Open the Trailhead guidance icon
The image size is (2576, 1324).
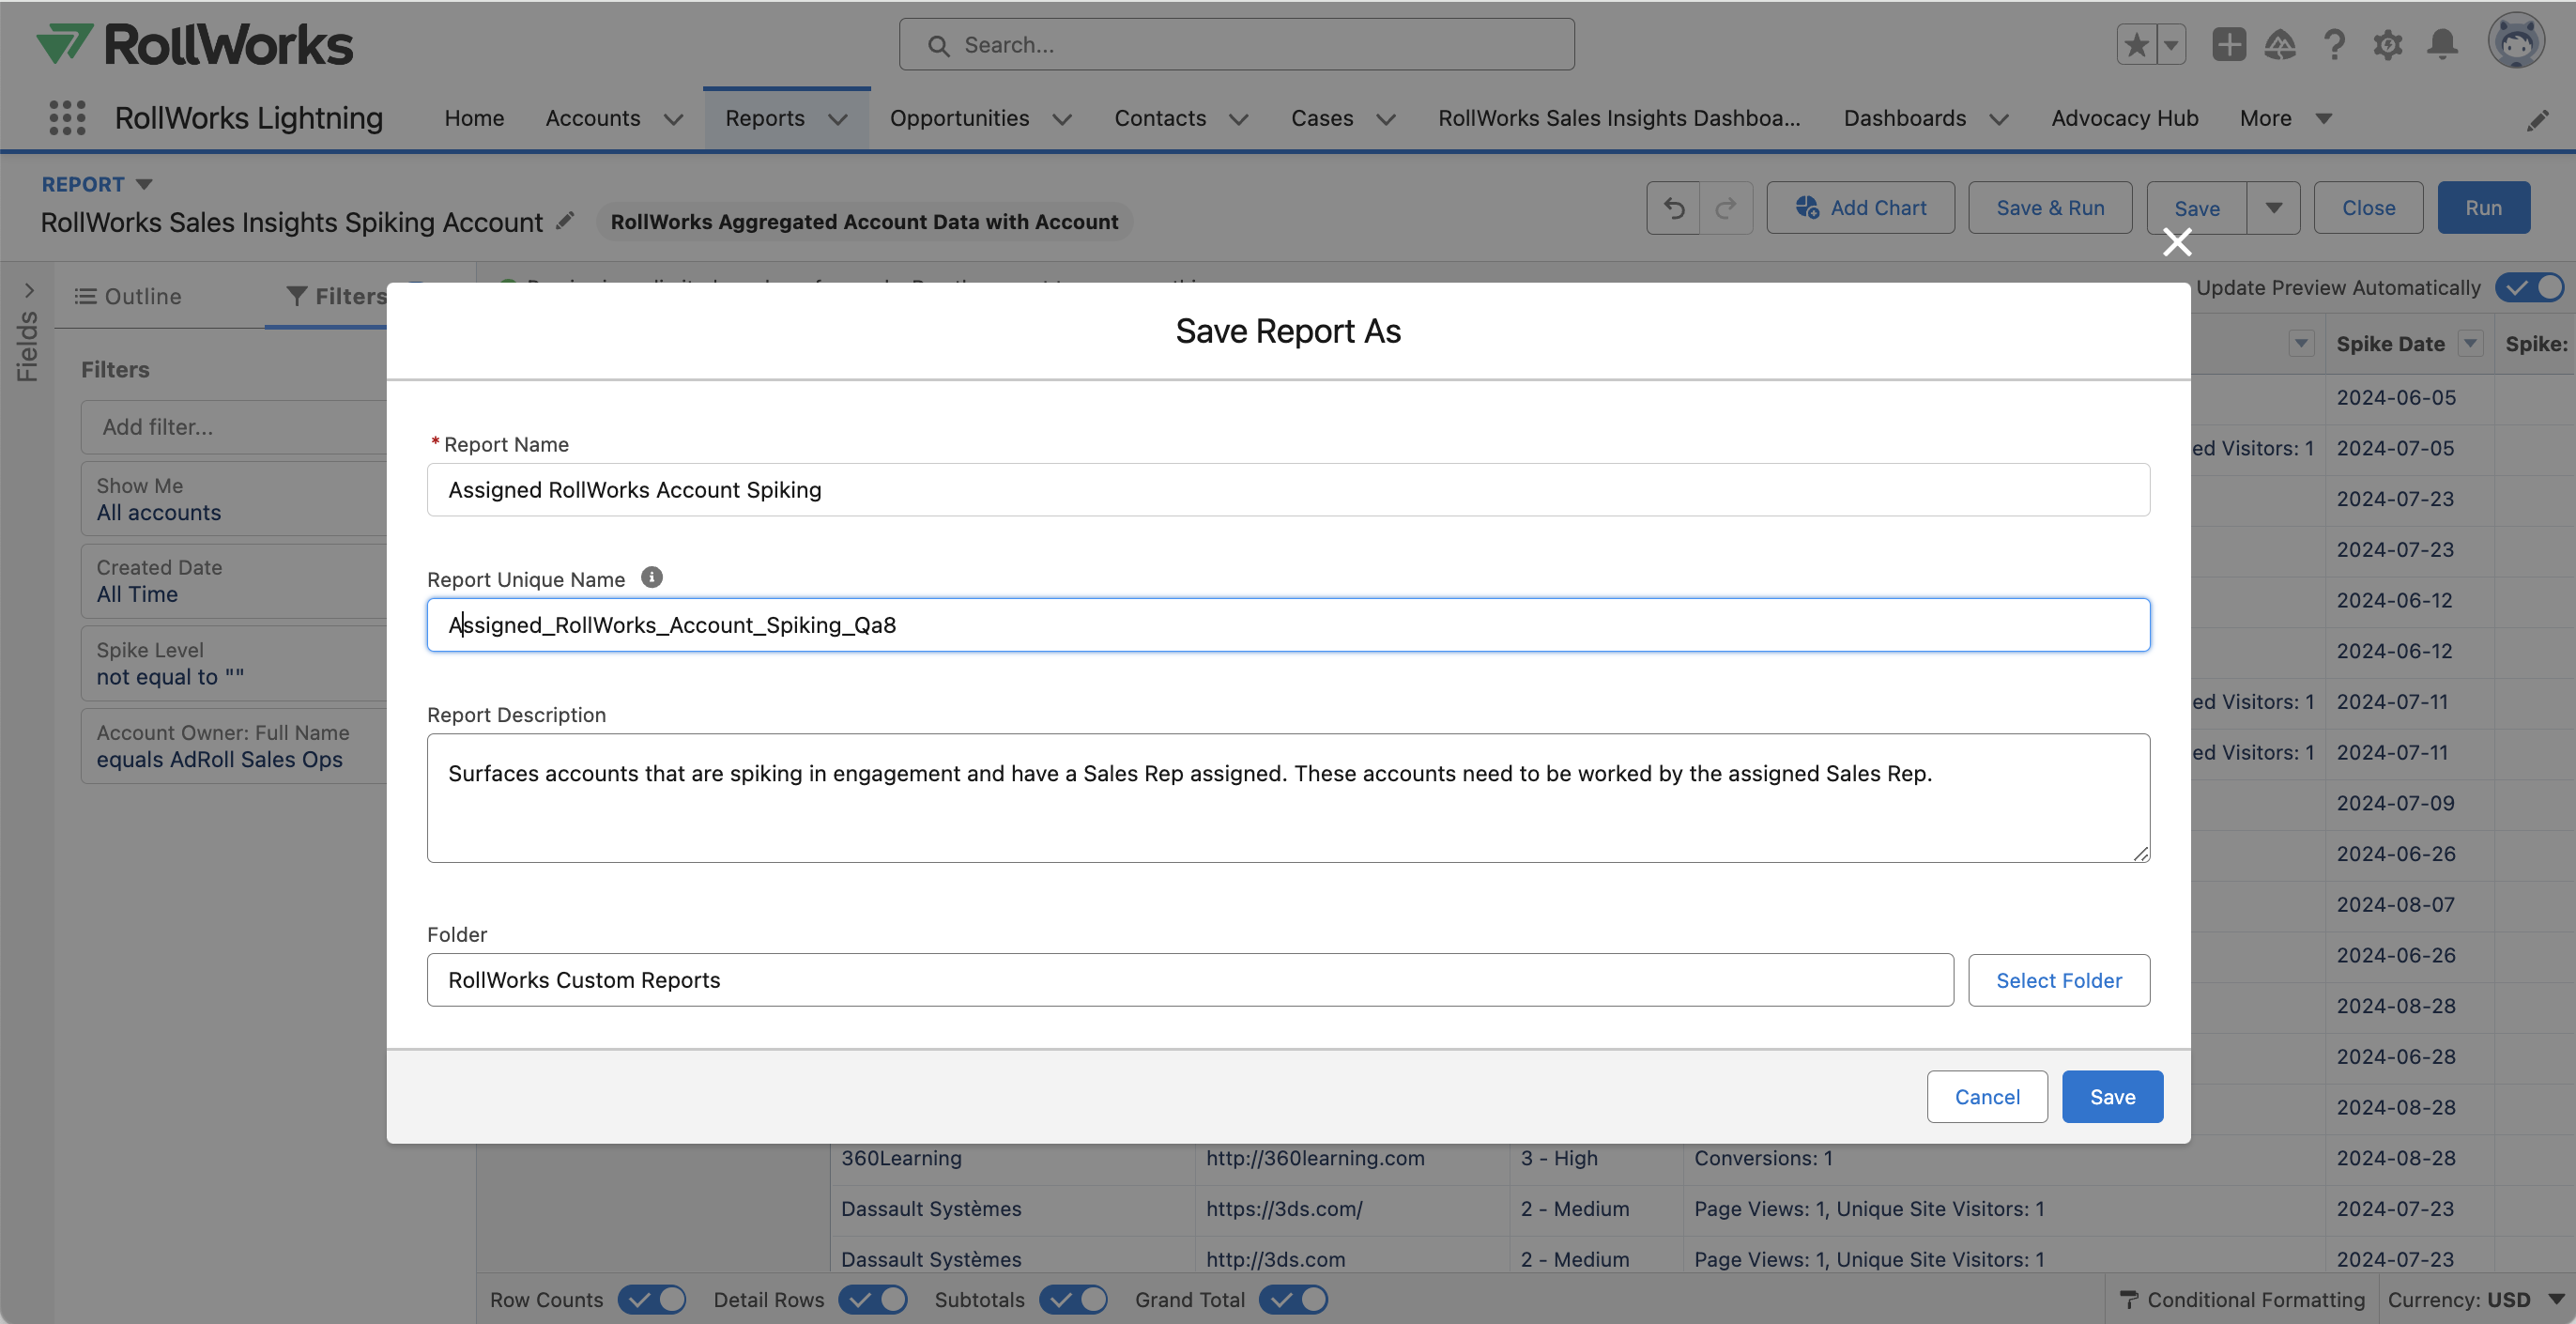2280,45
